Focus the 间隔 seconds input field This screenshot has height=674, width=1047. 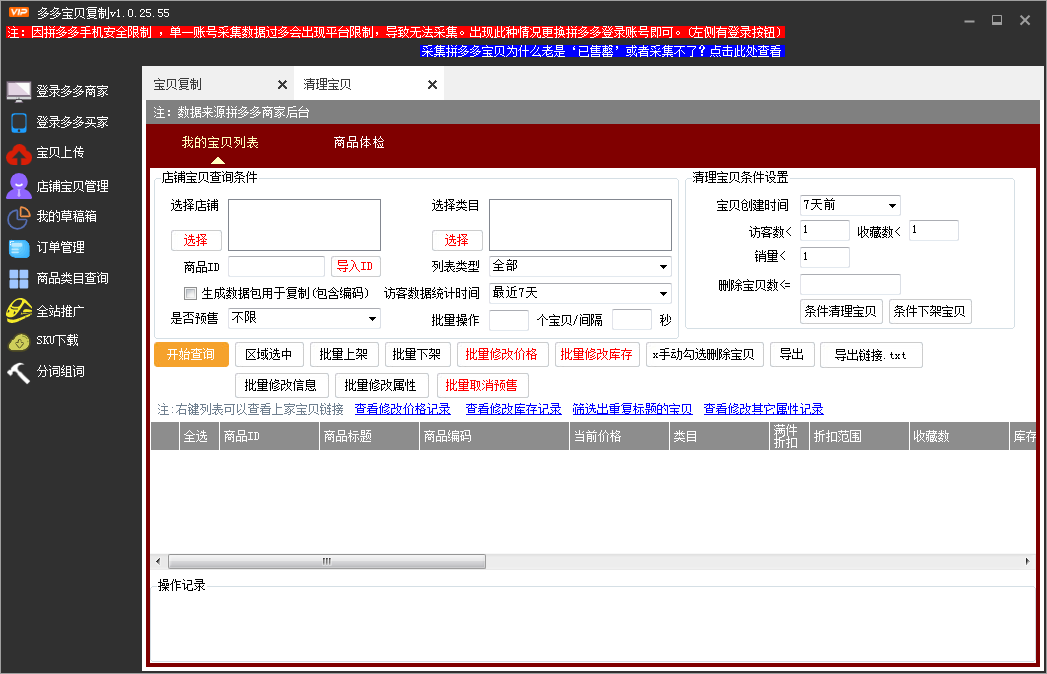click(632, 320)
